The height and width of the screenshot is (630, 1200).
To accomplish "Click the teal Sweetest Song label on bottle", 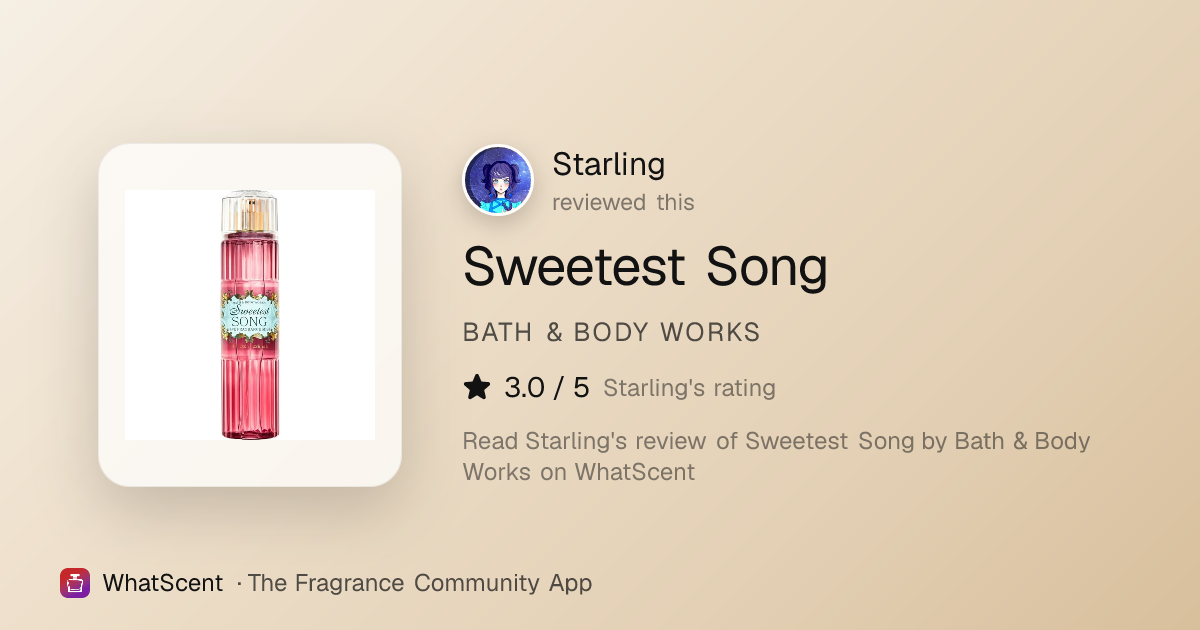I will 249,319.
